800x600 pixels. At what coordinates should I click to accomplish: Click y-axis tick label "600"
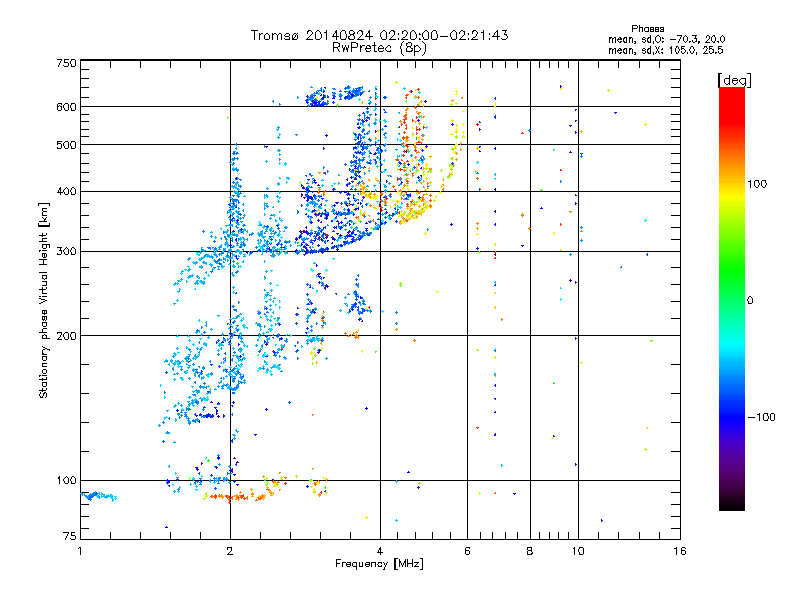click(x=66, y=107)
